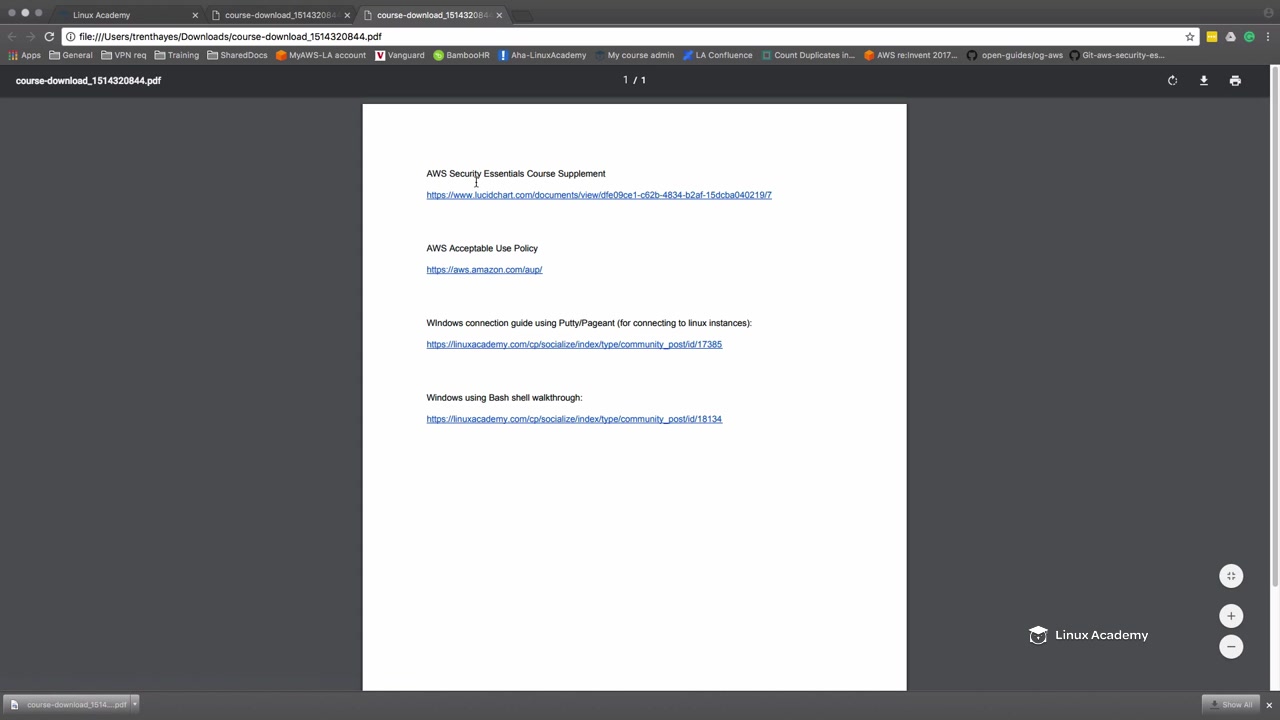
Task: Switch to the middle course-download tab
Action: click(279, 15)
